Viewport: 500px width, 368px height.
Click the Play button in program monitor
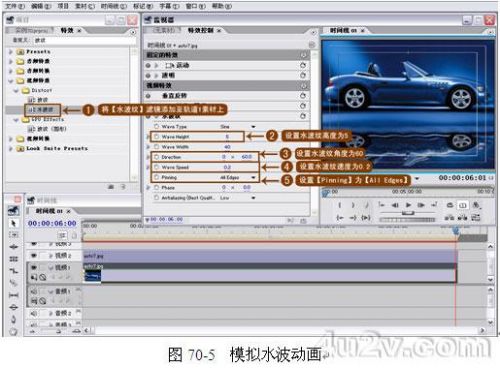[x=408, y=205]
